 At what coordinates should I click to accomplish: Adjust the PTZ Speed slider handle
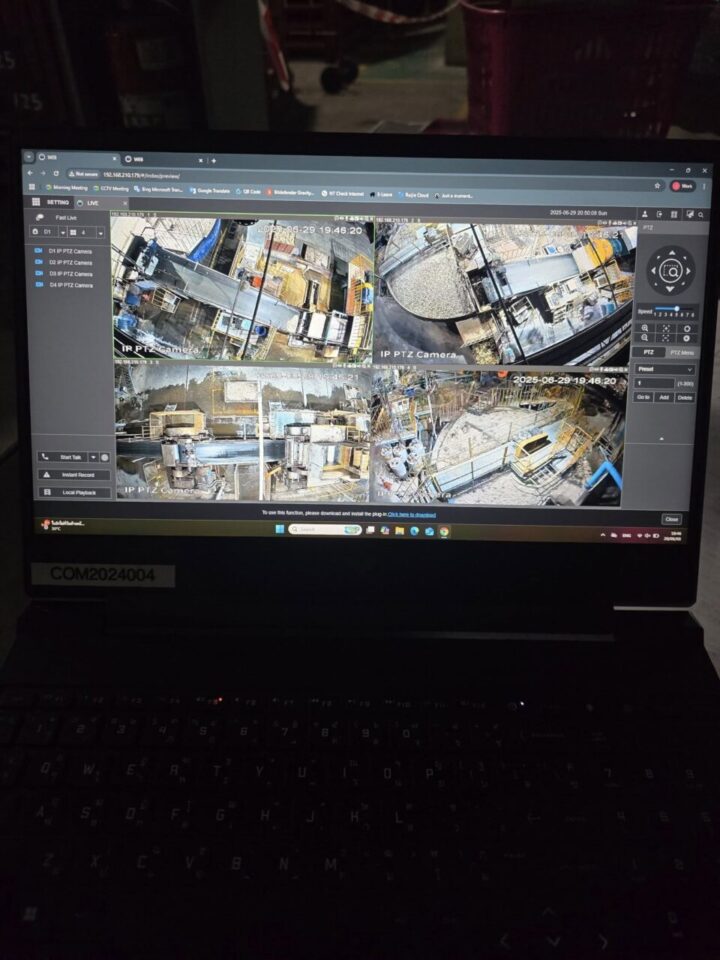pos(677,308)
